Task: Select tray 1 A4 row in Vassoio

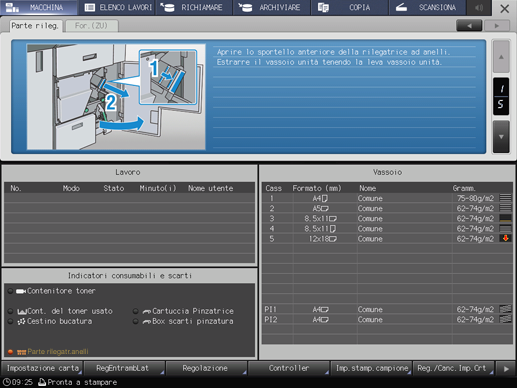Action: (387, 198)
